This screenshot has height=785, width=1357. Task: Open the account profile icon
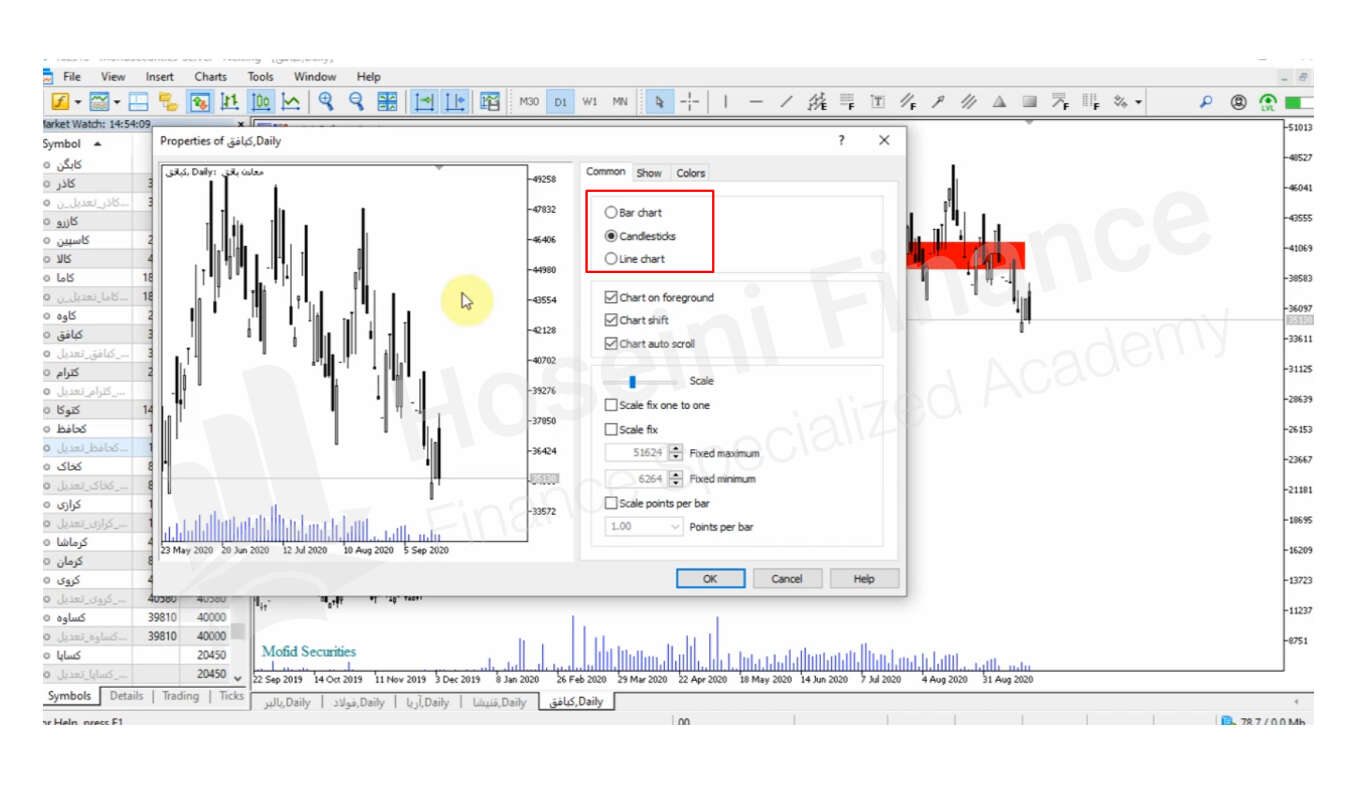coord(1239,102)
